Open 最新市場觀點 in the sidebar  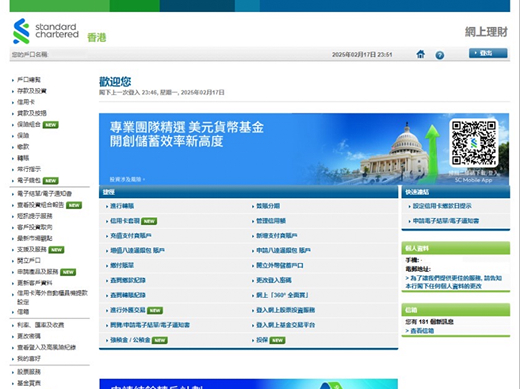(x=35, y=238)
